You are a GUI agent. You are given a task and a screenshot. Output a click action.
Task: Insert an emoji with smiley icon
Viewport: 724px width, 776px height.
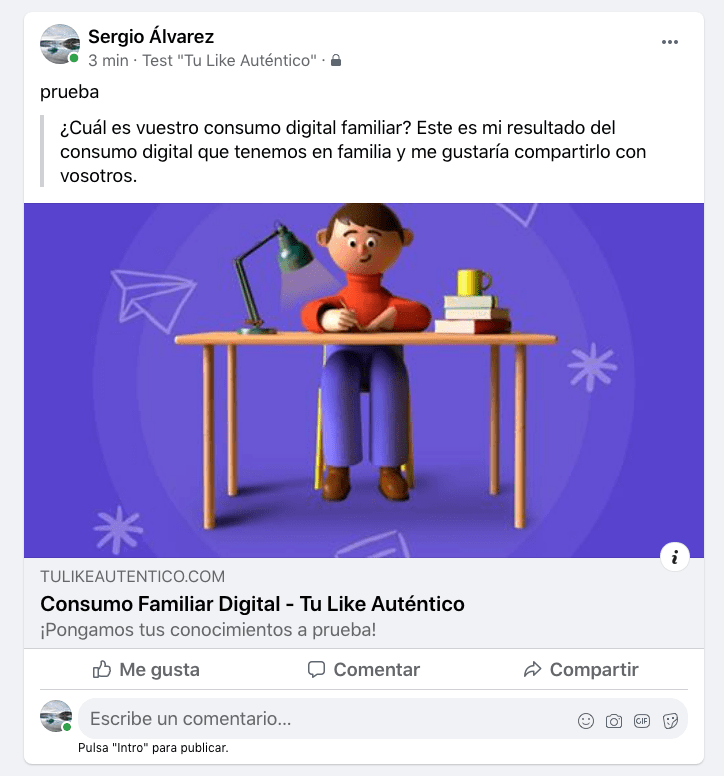pos(586,721)
